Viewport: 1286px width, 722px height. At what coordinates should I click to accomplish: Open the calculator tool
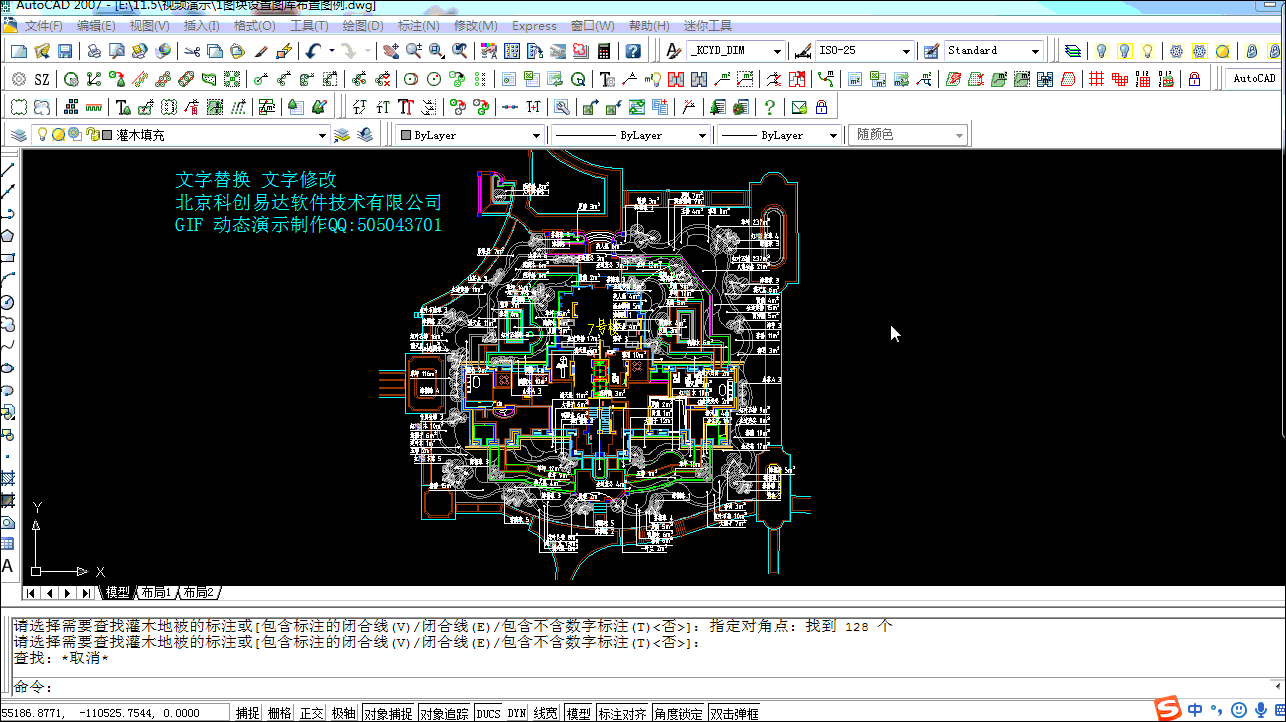pyautogui.click(x=604, y=51)
